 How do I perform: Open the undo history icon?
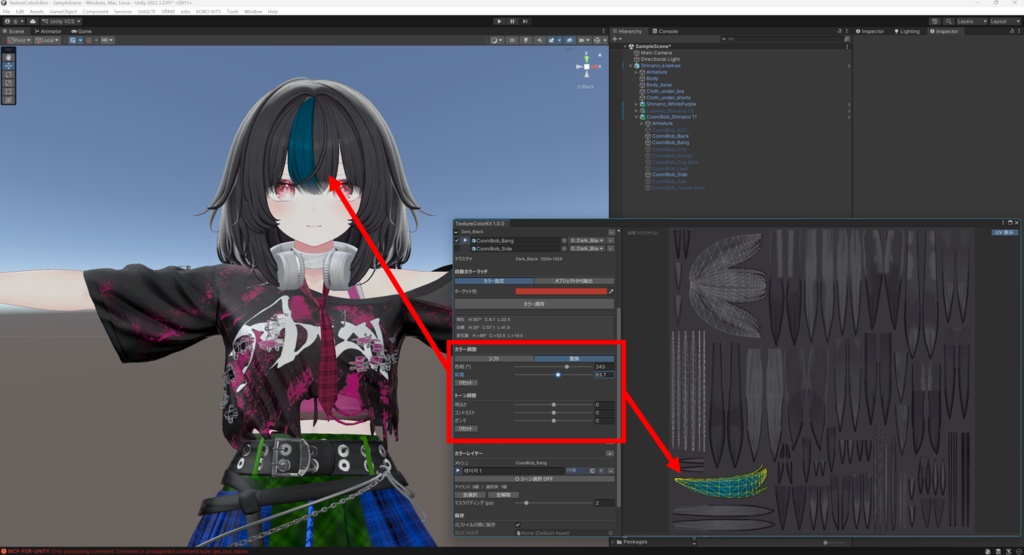[935, 21]
